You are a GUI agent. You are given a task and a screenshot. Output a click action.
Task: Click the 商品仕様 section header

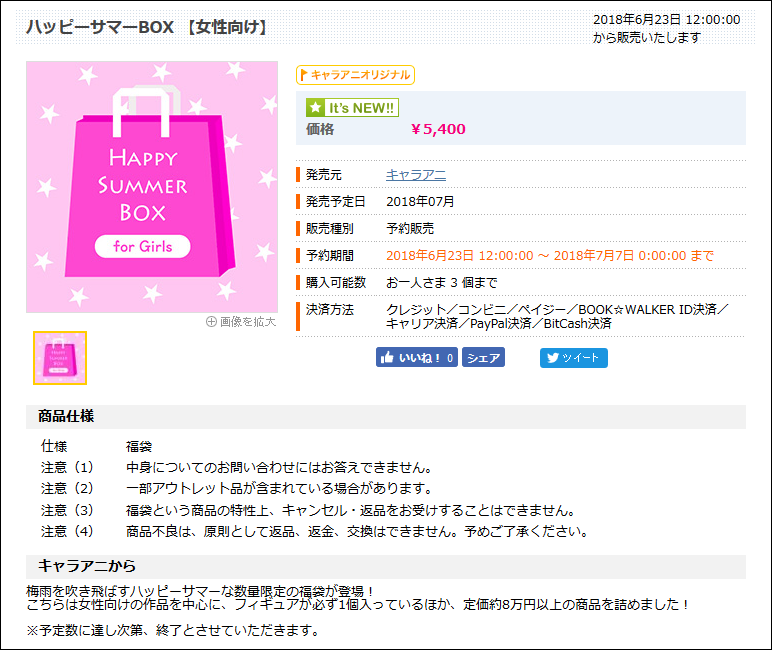[66, 416]
